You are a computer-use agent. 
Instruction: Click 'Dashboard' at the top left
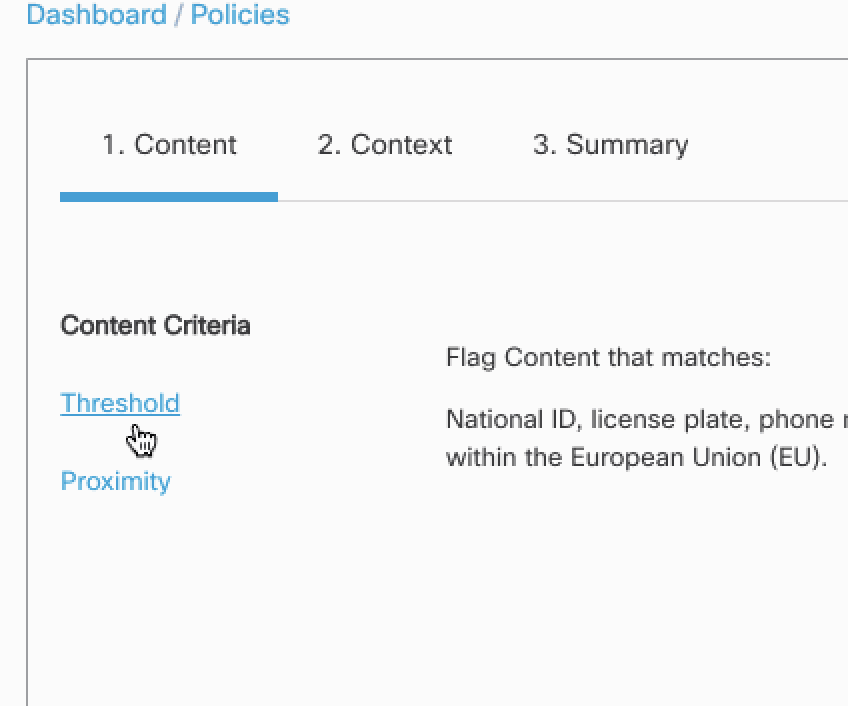pyautogui.click(x=96, y=15)
